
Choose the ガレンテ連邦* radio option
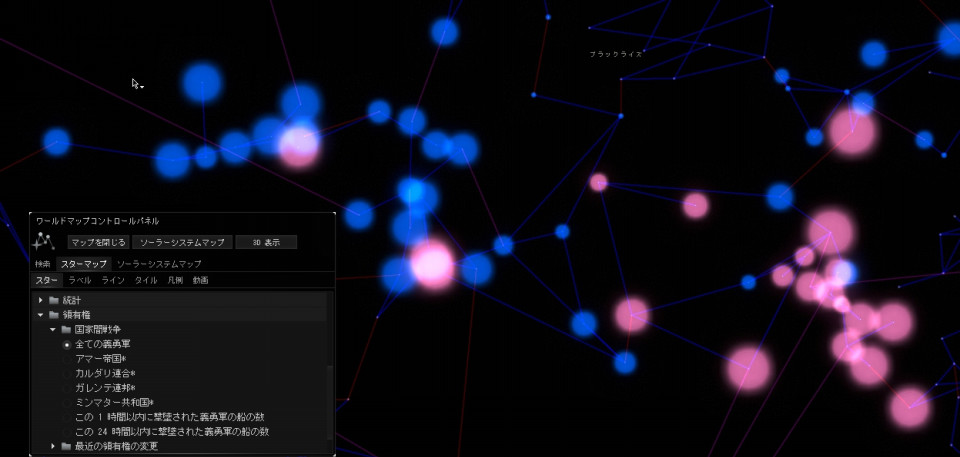tap(67, 388)
